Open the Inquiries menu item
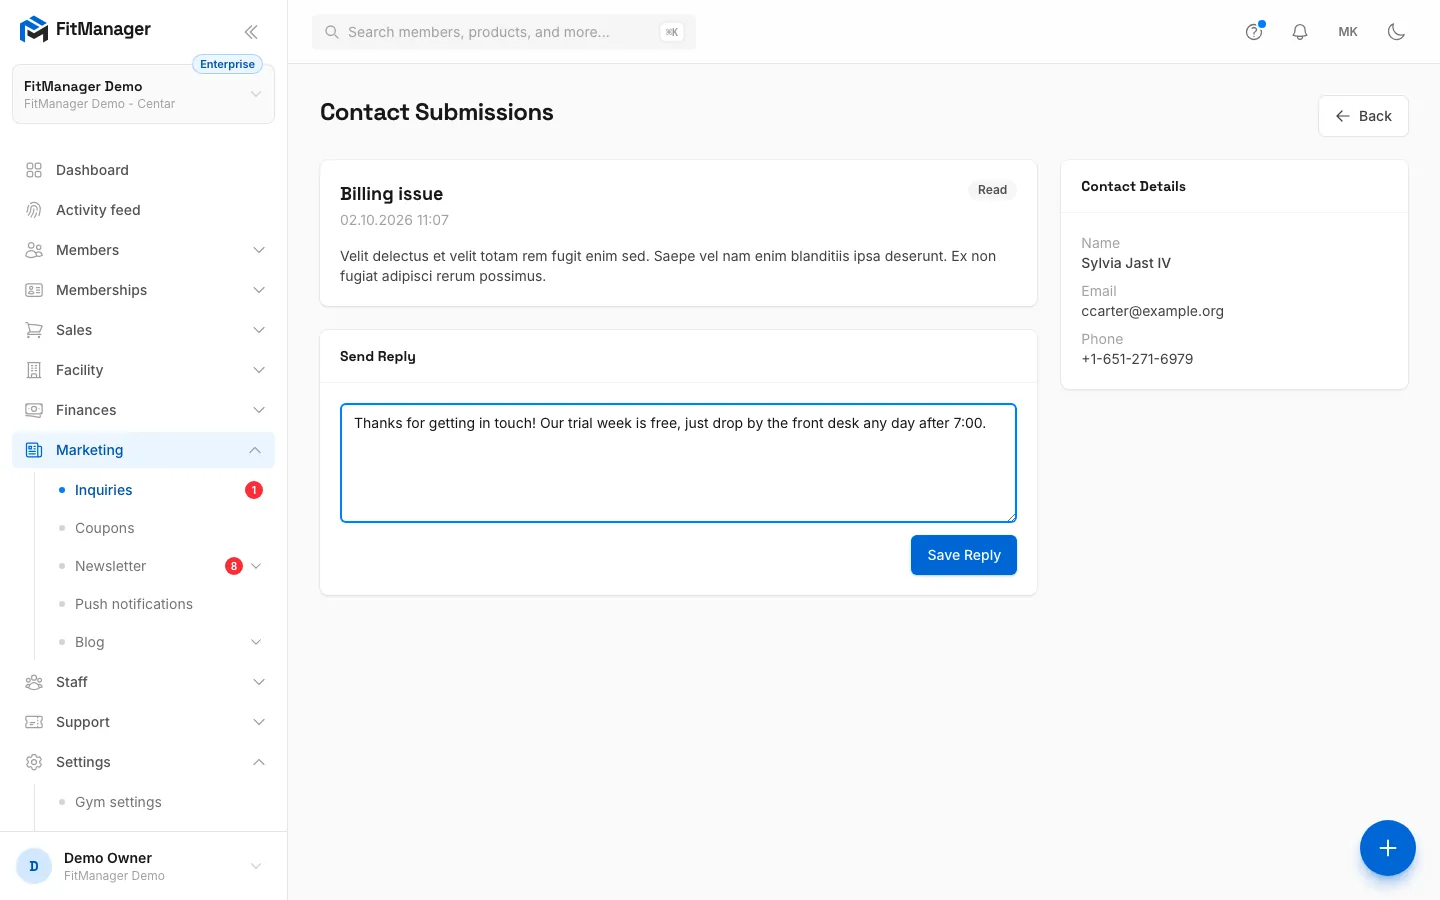Viewport: 1440px width, 900px height. 160,490
